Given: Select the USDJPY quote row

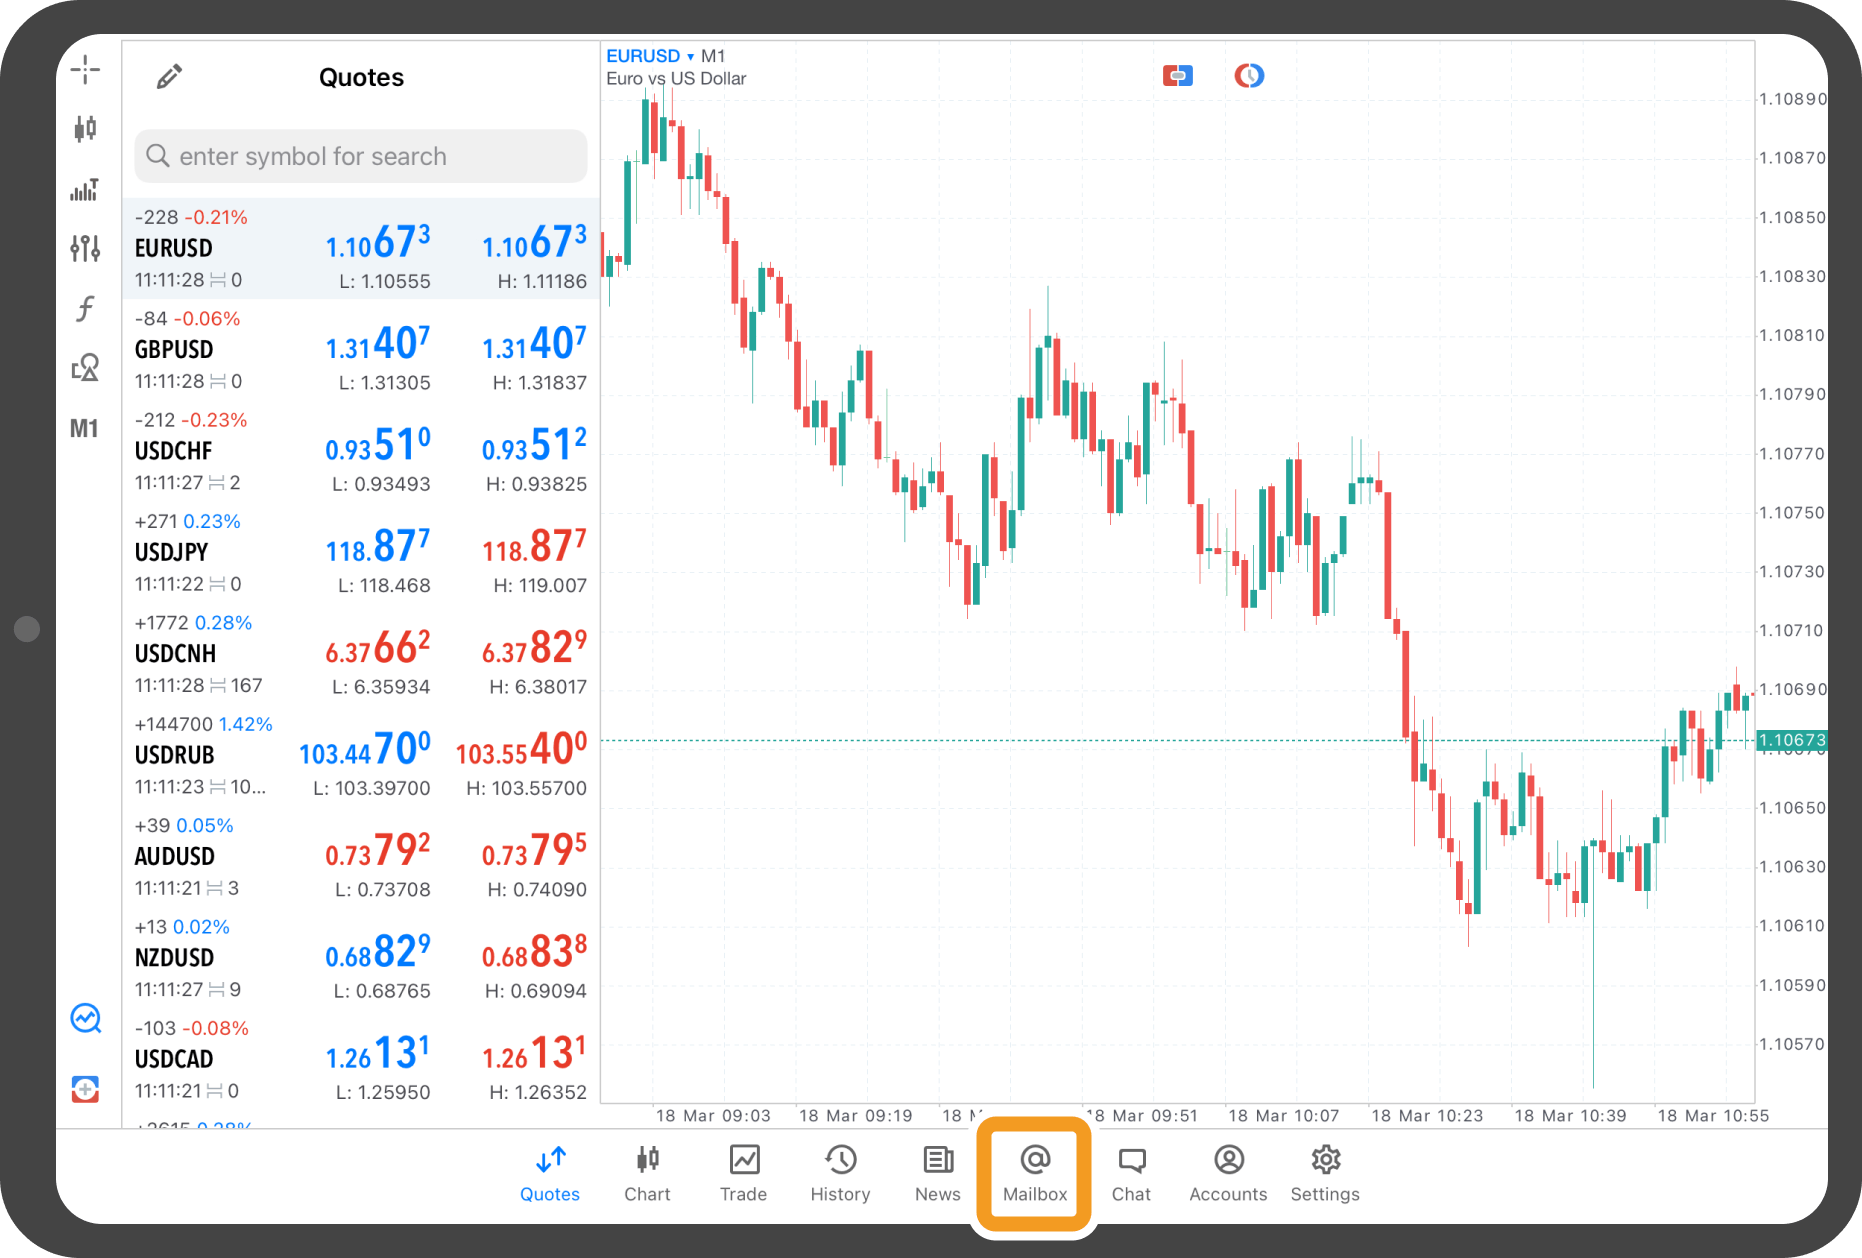Looking at the screenshot, I should pyautogui.click(x=361, y=553).
